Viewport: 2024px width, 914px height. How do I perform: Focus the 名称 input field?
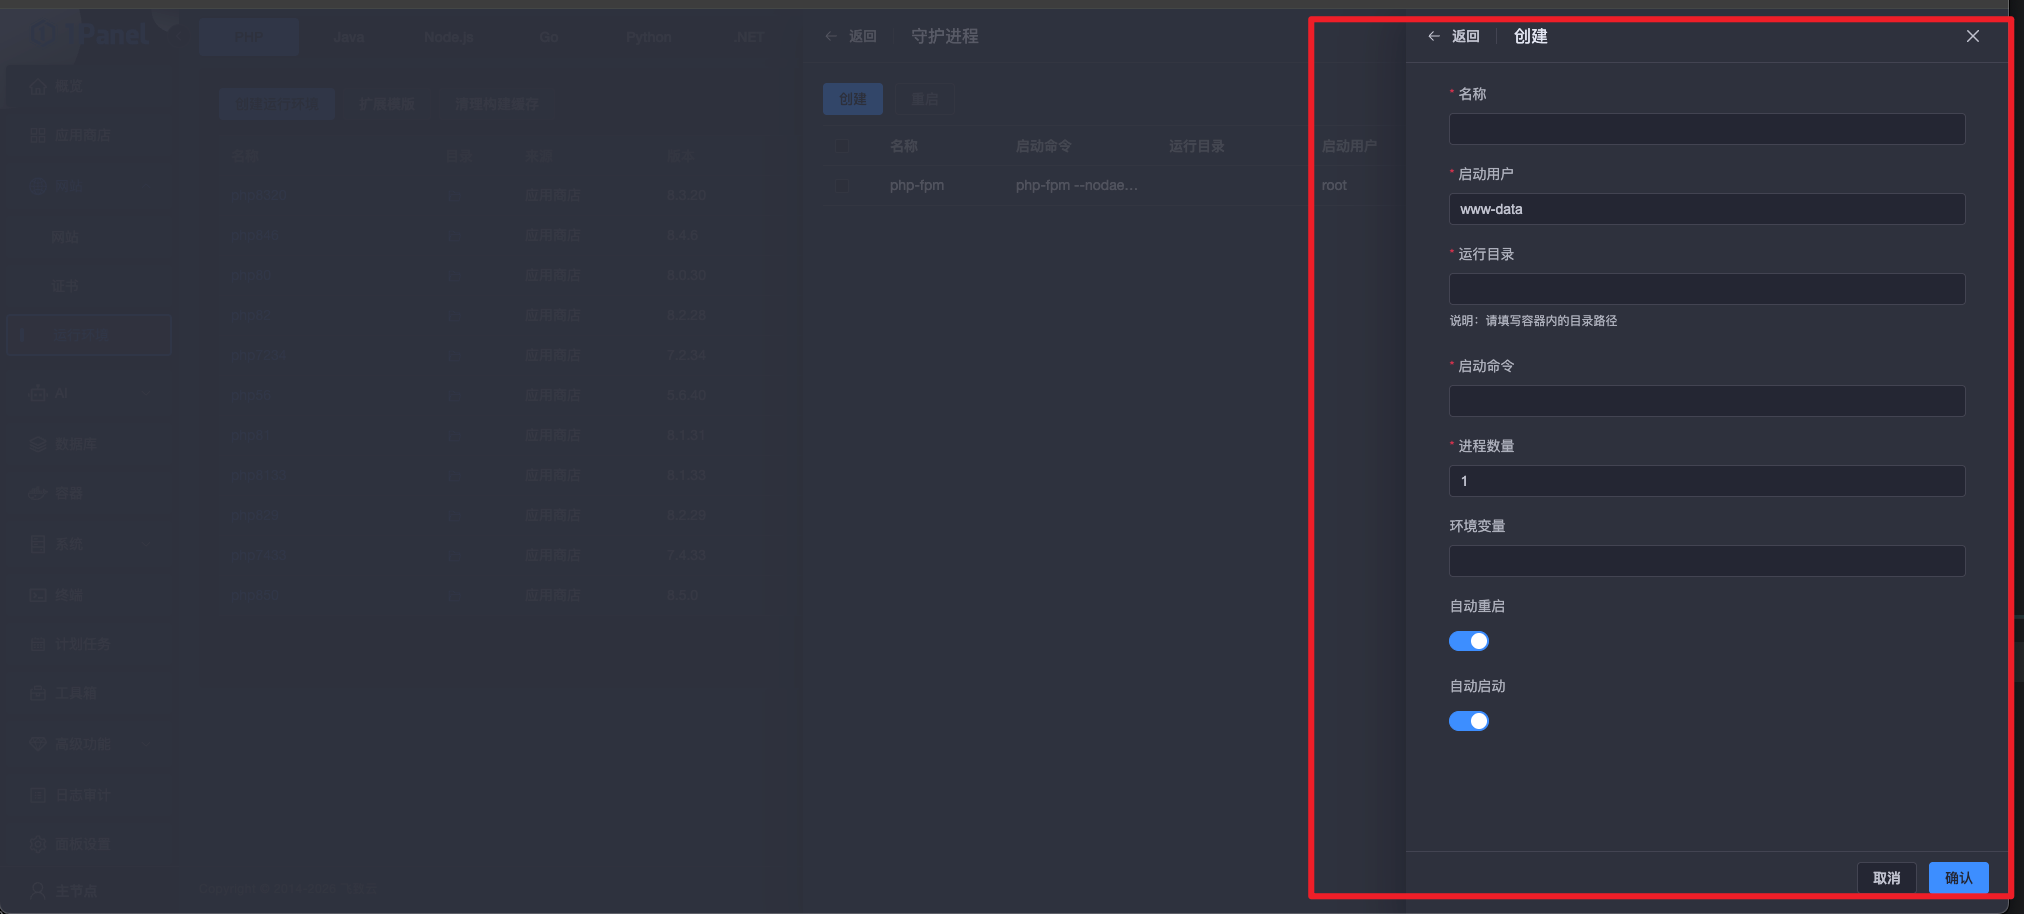point(1706,129)
